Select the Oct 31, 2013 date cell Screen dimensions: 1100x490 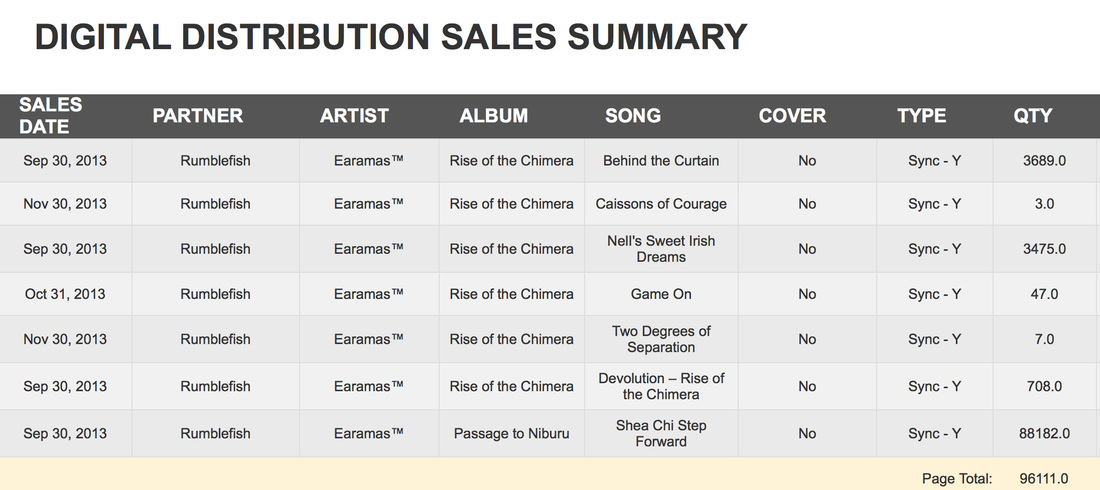point(65,294)
